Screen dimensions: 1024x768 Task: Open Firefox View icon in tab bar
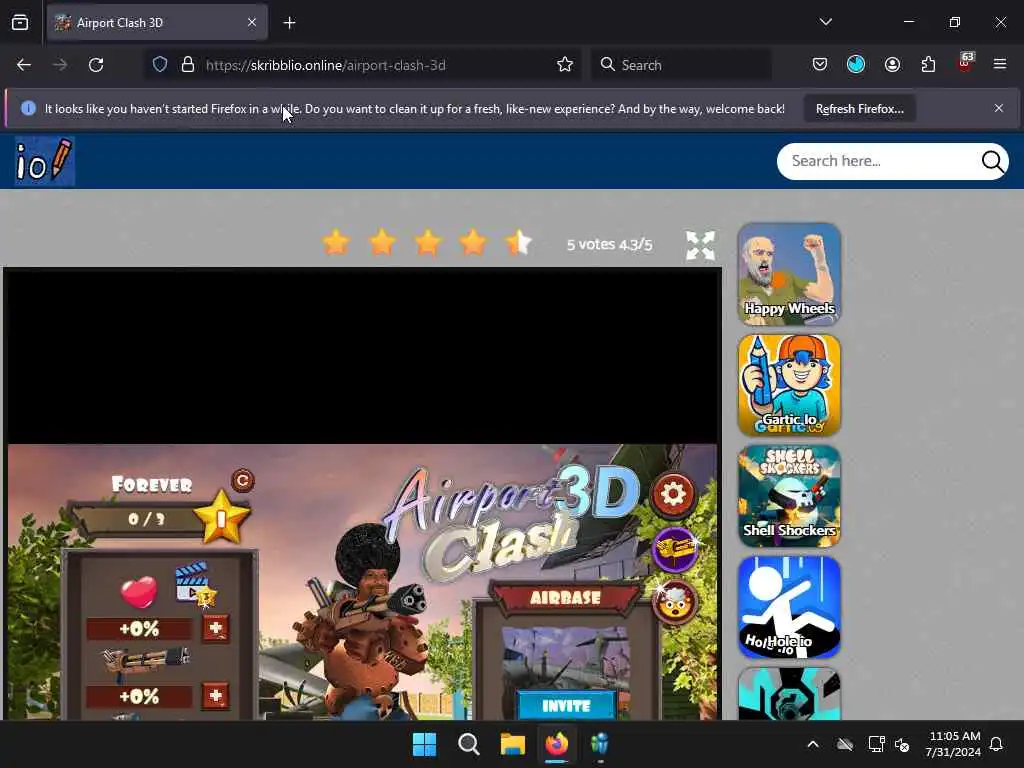click(x=20, y=23)
